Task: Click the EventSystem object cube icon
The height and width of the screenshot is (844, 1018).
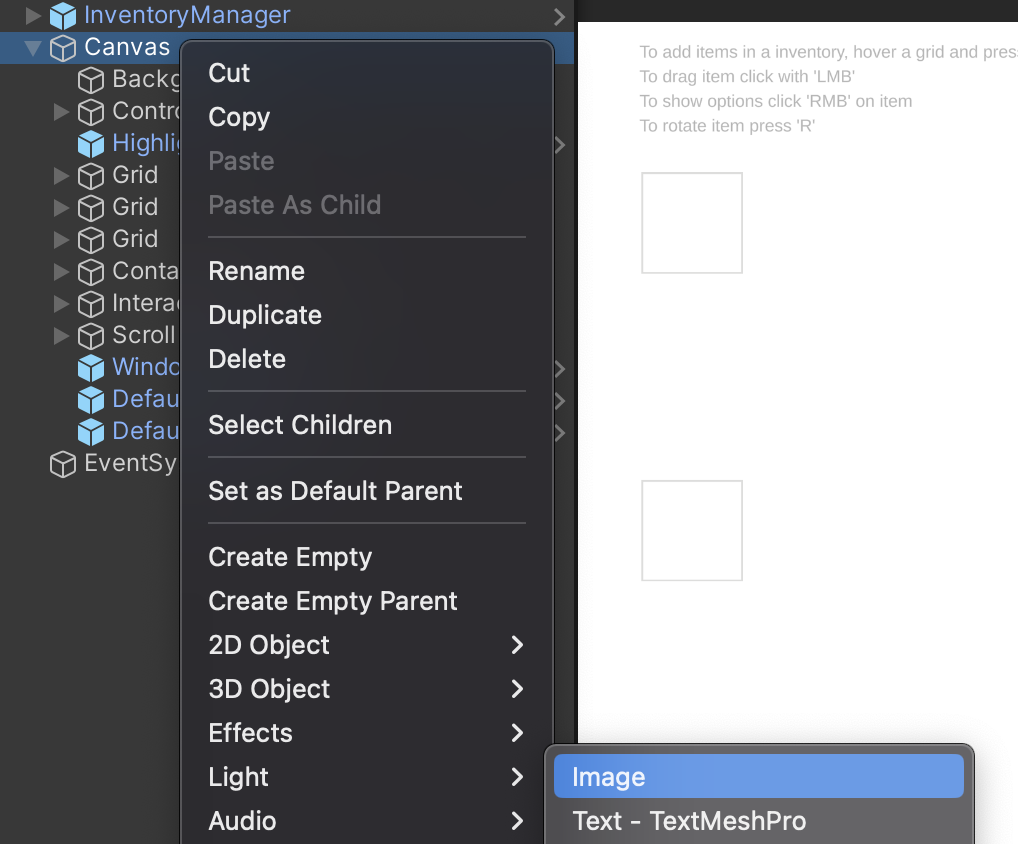Action: tap(63, 464)
